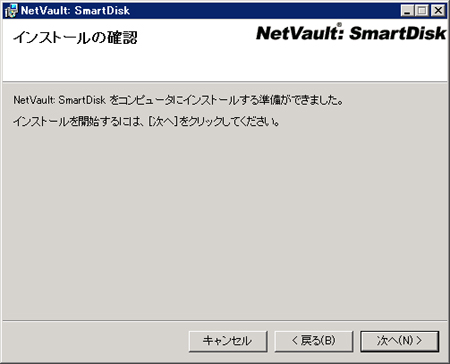Close the NetVault: SmartDisk installer window
Image resolution: width=450 pixels, height=364 pixels.
pyautogui.click(x=438, y=11)
